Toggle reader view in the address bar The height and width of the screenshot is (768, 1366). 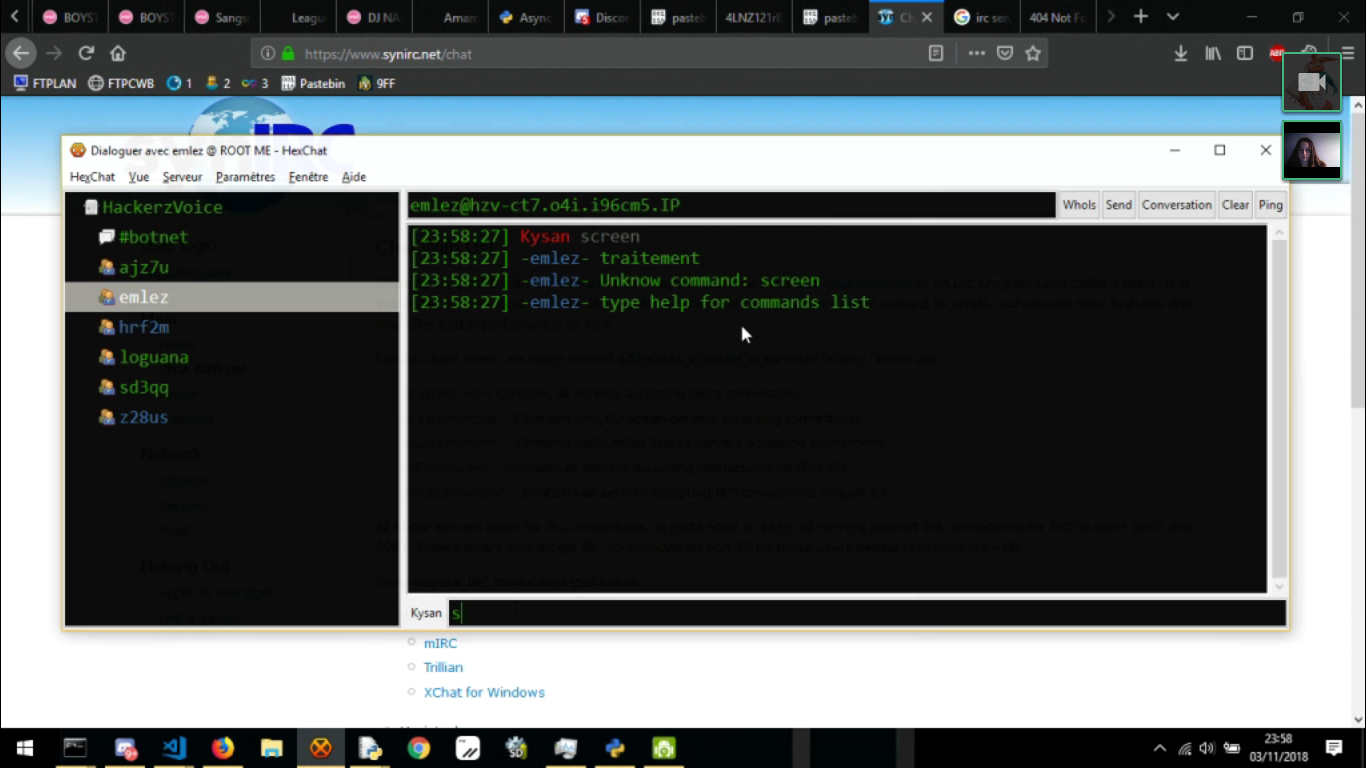[936, 54]
